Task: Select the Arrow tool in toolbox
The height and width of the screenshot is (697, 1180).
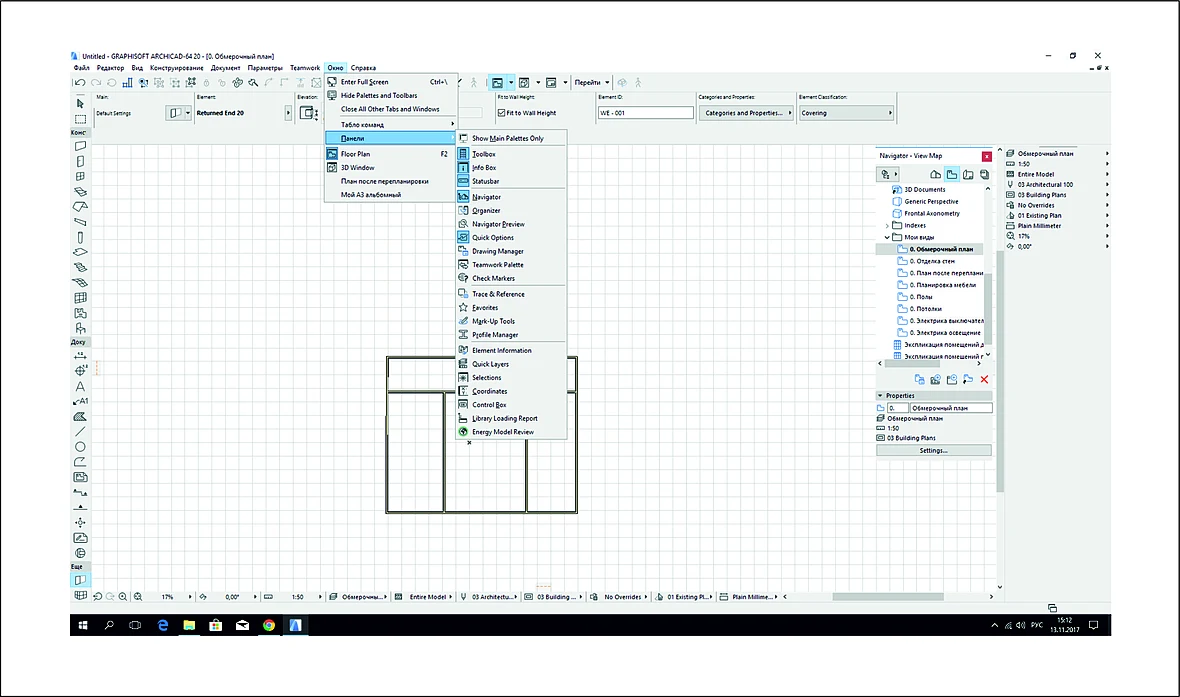Action: (80, 103)
